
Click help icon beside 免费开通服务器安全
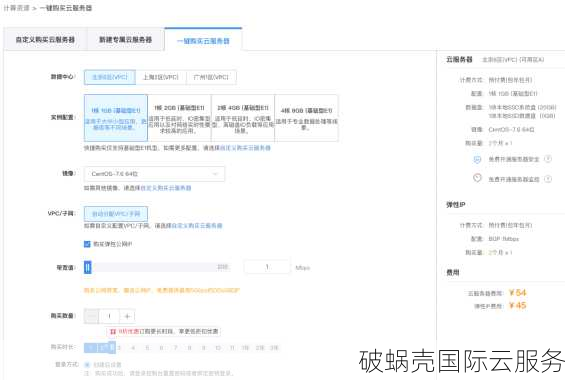click(548, 159)
